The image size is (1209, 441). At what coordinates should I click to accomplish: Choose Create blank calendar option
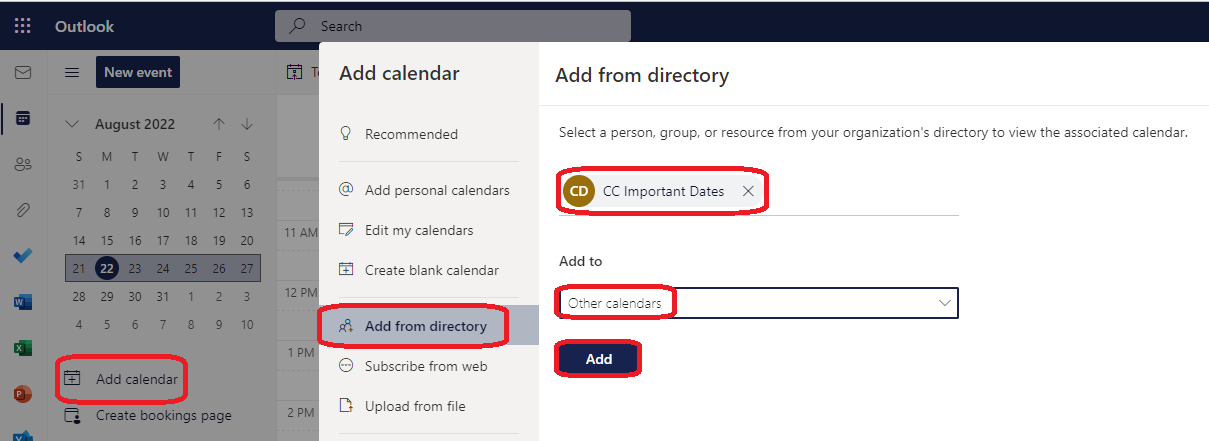point(429,270)
